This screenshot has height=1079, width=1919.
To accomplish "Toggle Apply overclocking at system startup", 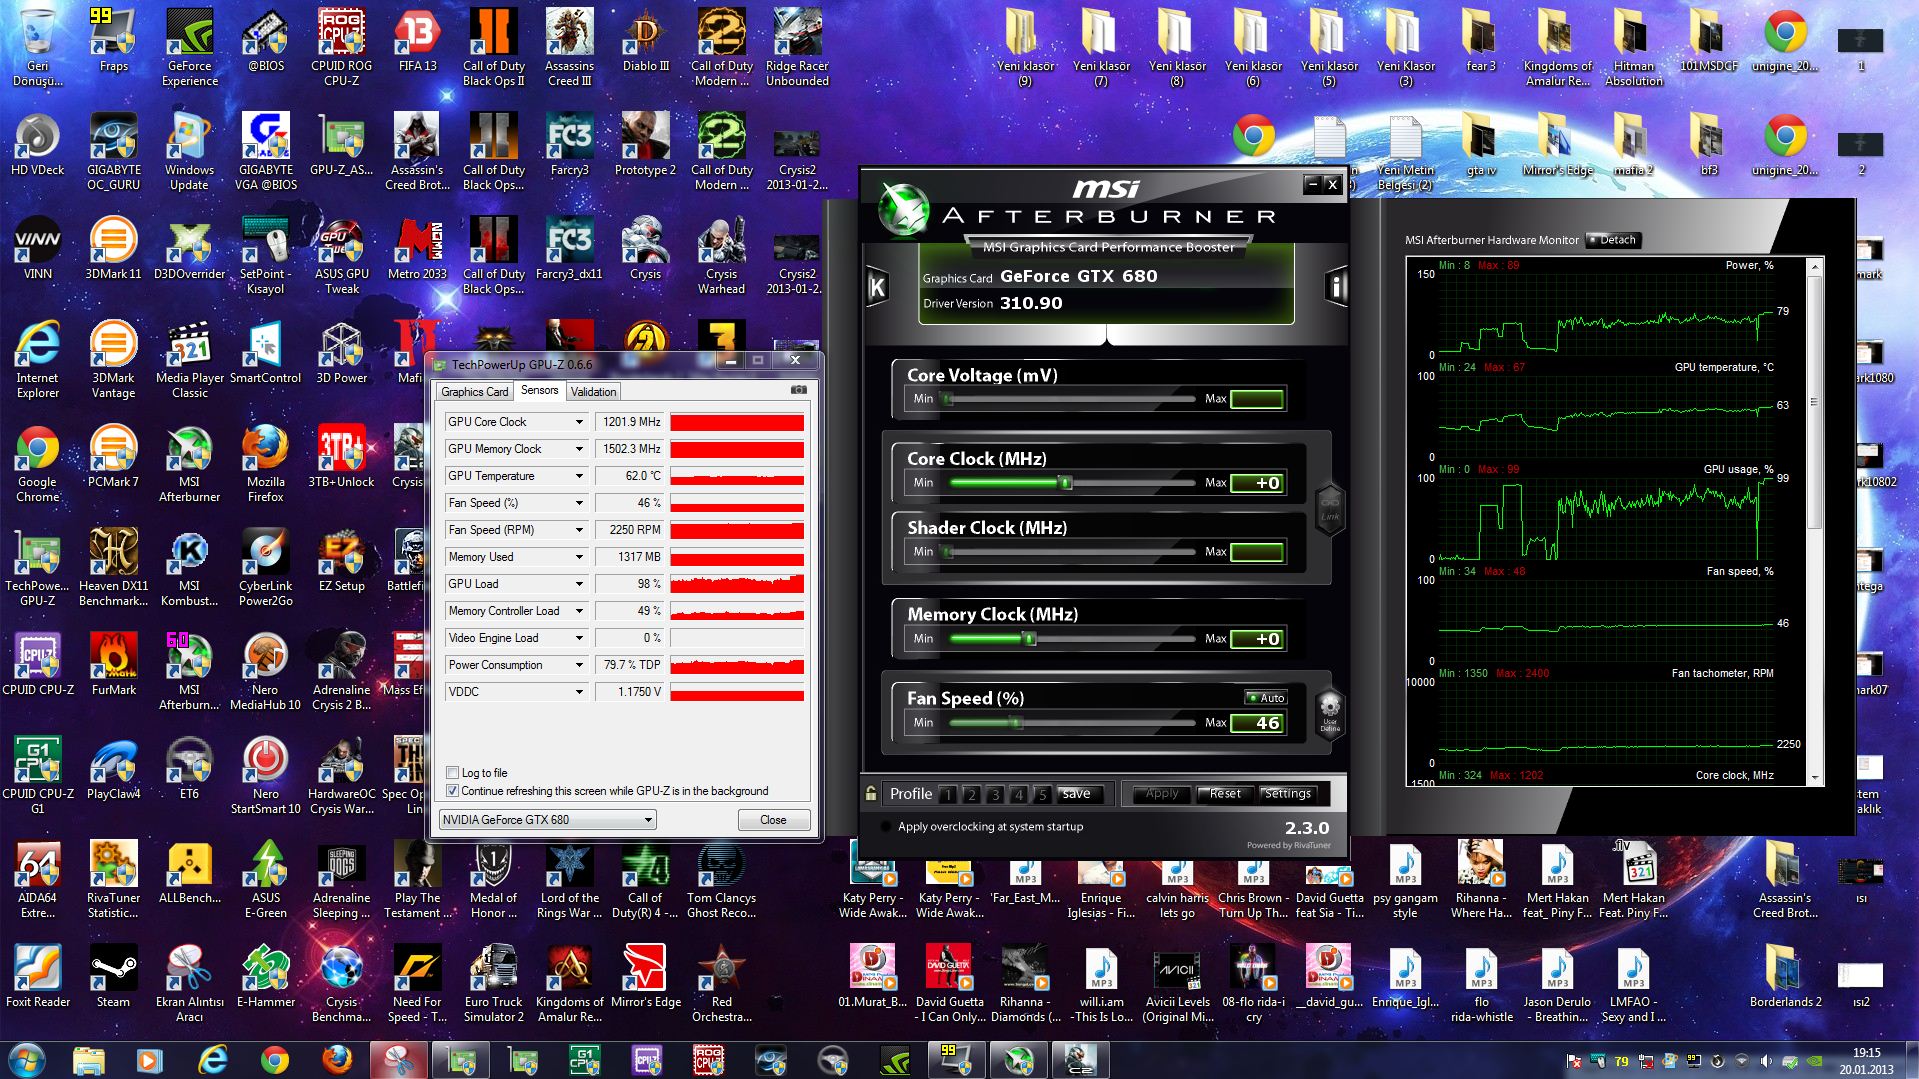I will tap(885, 827).
